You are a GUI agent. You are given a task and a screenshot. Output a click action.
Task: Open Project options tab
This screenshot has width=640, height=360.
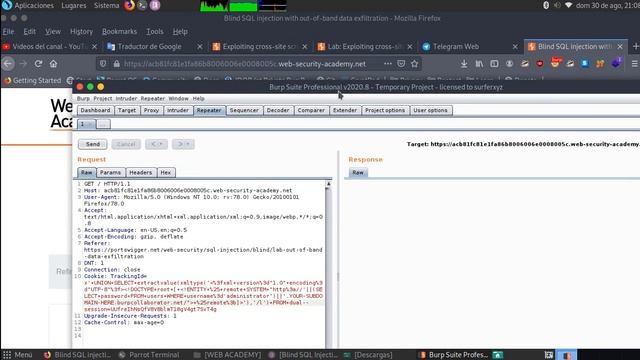(x=385, y=110)
